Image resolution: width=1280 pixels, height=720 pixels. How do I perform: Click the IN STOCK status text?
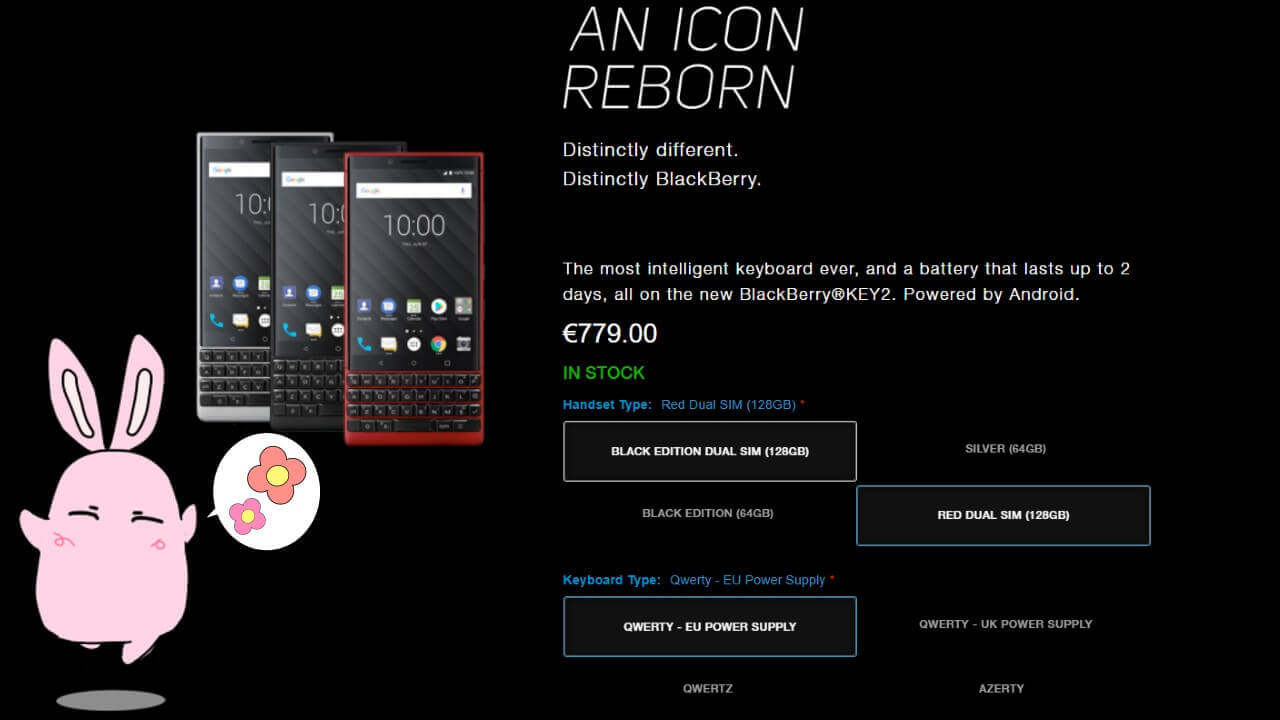tap(604, 373)
